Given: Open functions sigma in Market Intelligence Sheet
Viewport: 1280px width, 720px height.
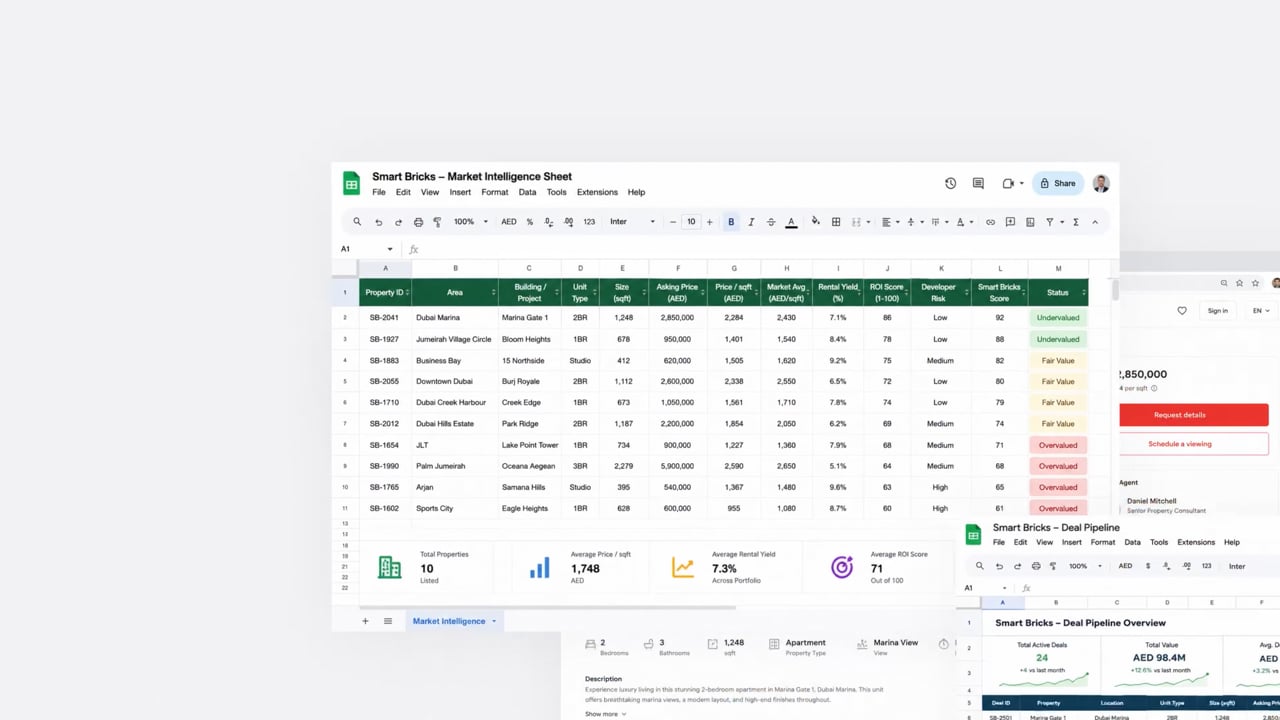Looking at the screenshot, I should coord(1076,222).
